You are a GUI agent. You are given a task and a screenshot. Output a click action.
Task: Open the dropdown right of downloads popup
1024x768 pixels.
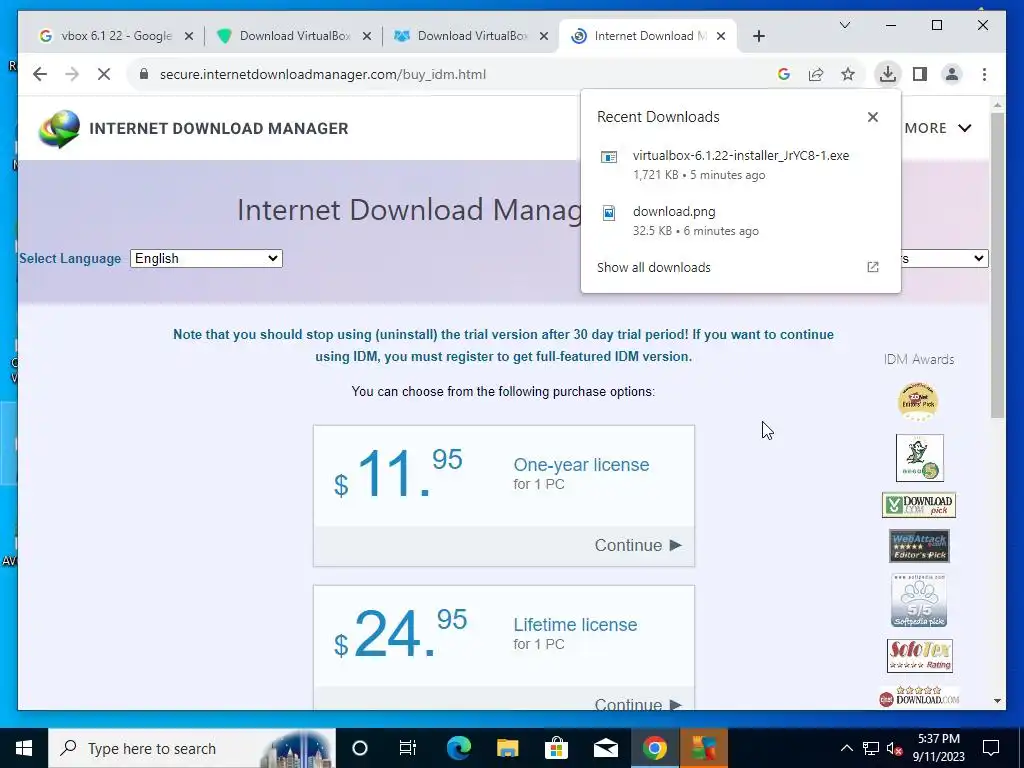tap(944, 259)
